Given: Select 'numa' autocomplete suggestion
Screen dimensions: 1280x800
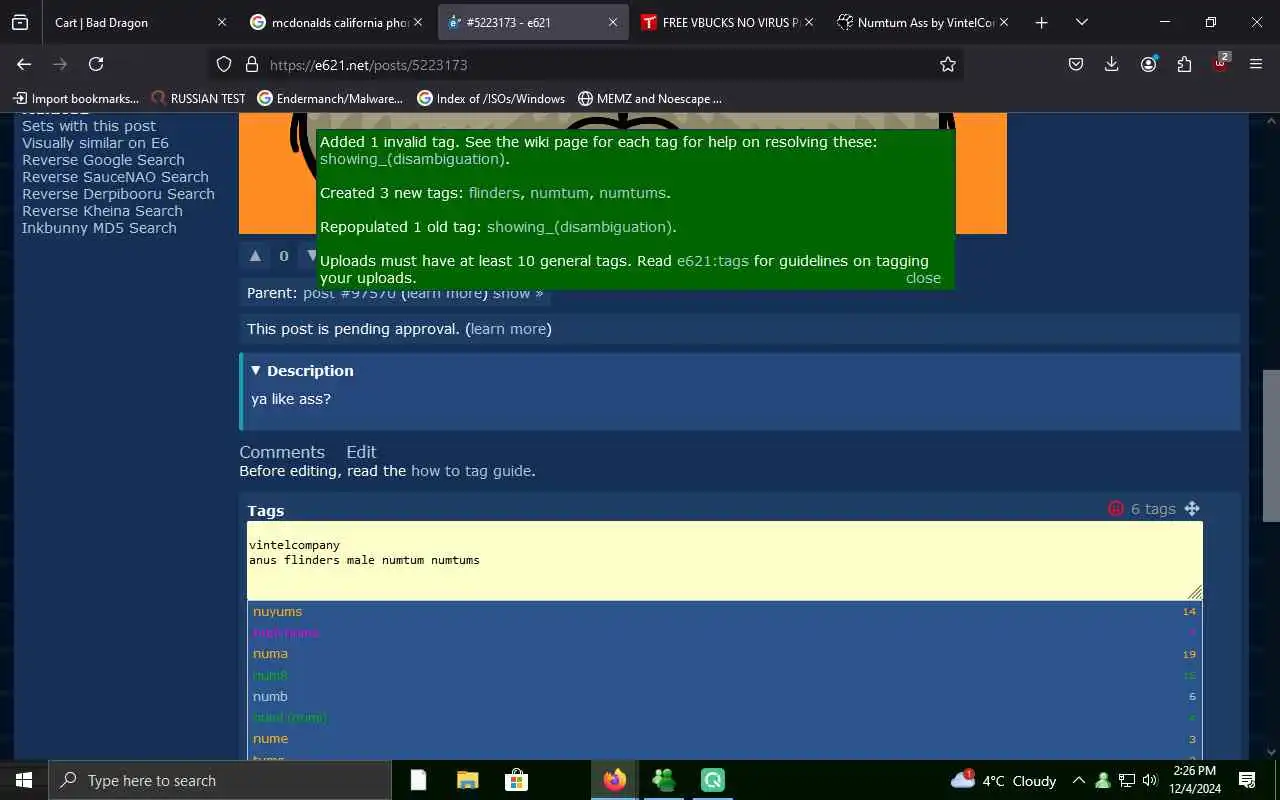Looking at the screenshot, I should pos(724,654).
